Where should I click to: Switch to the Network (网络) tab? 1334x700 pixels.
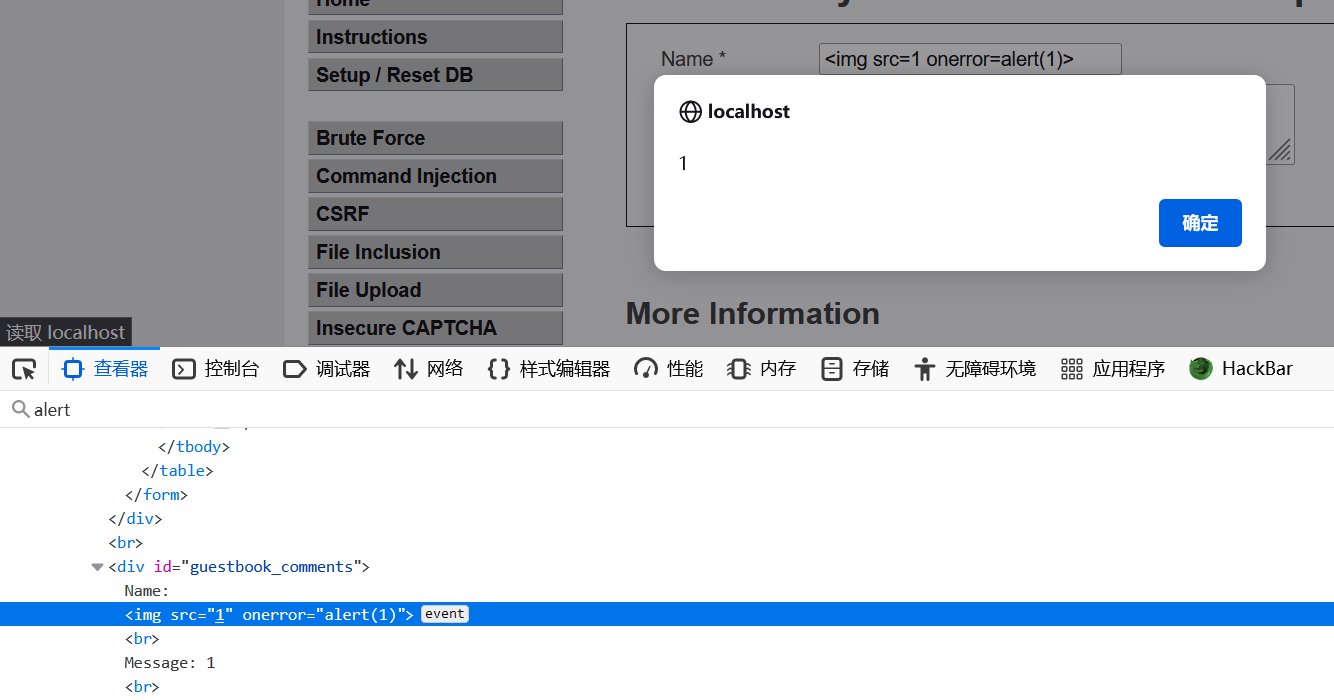429,369
